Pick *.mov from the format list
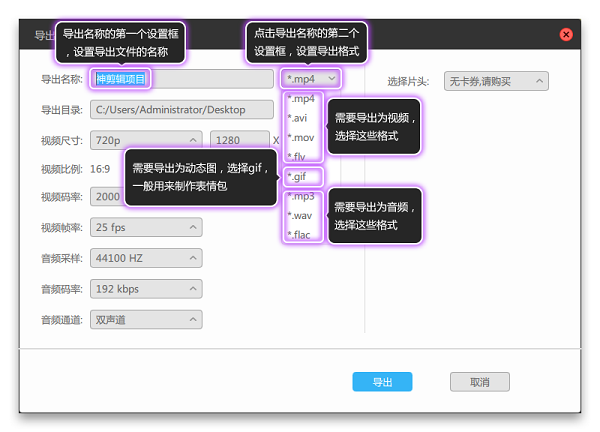600x432 pixels. click(301, 137)
